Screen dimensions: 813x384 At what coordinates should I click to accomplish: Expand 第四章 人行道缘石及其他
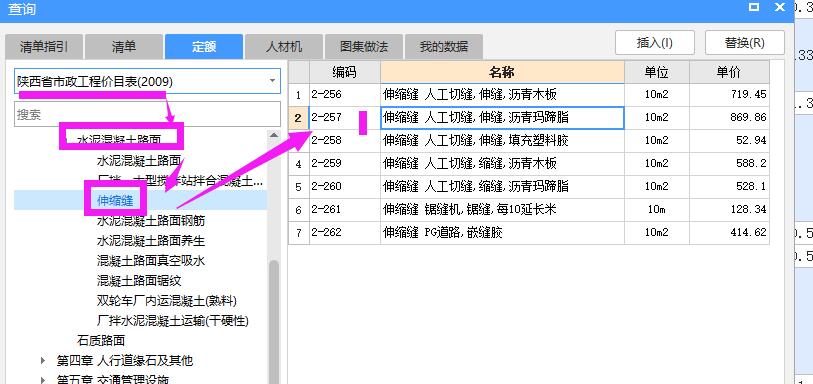tap(43, 361)
